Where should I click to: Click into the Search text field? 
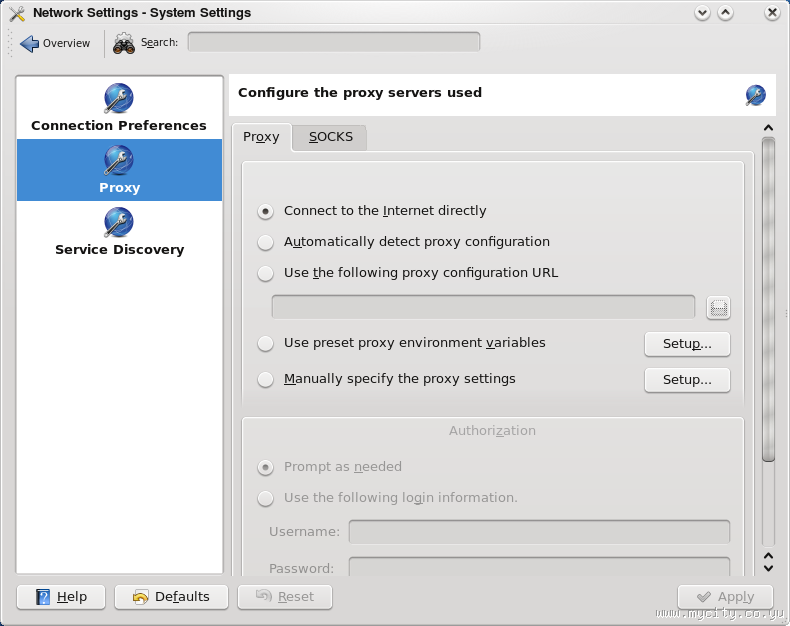[333, 42]
